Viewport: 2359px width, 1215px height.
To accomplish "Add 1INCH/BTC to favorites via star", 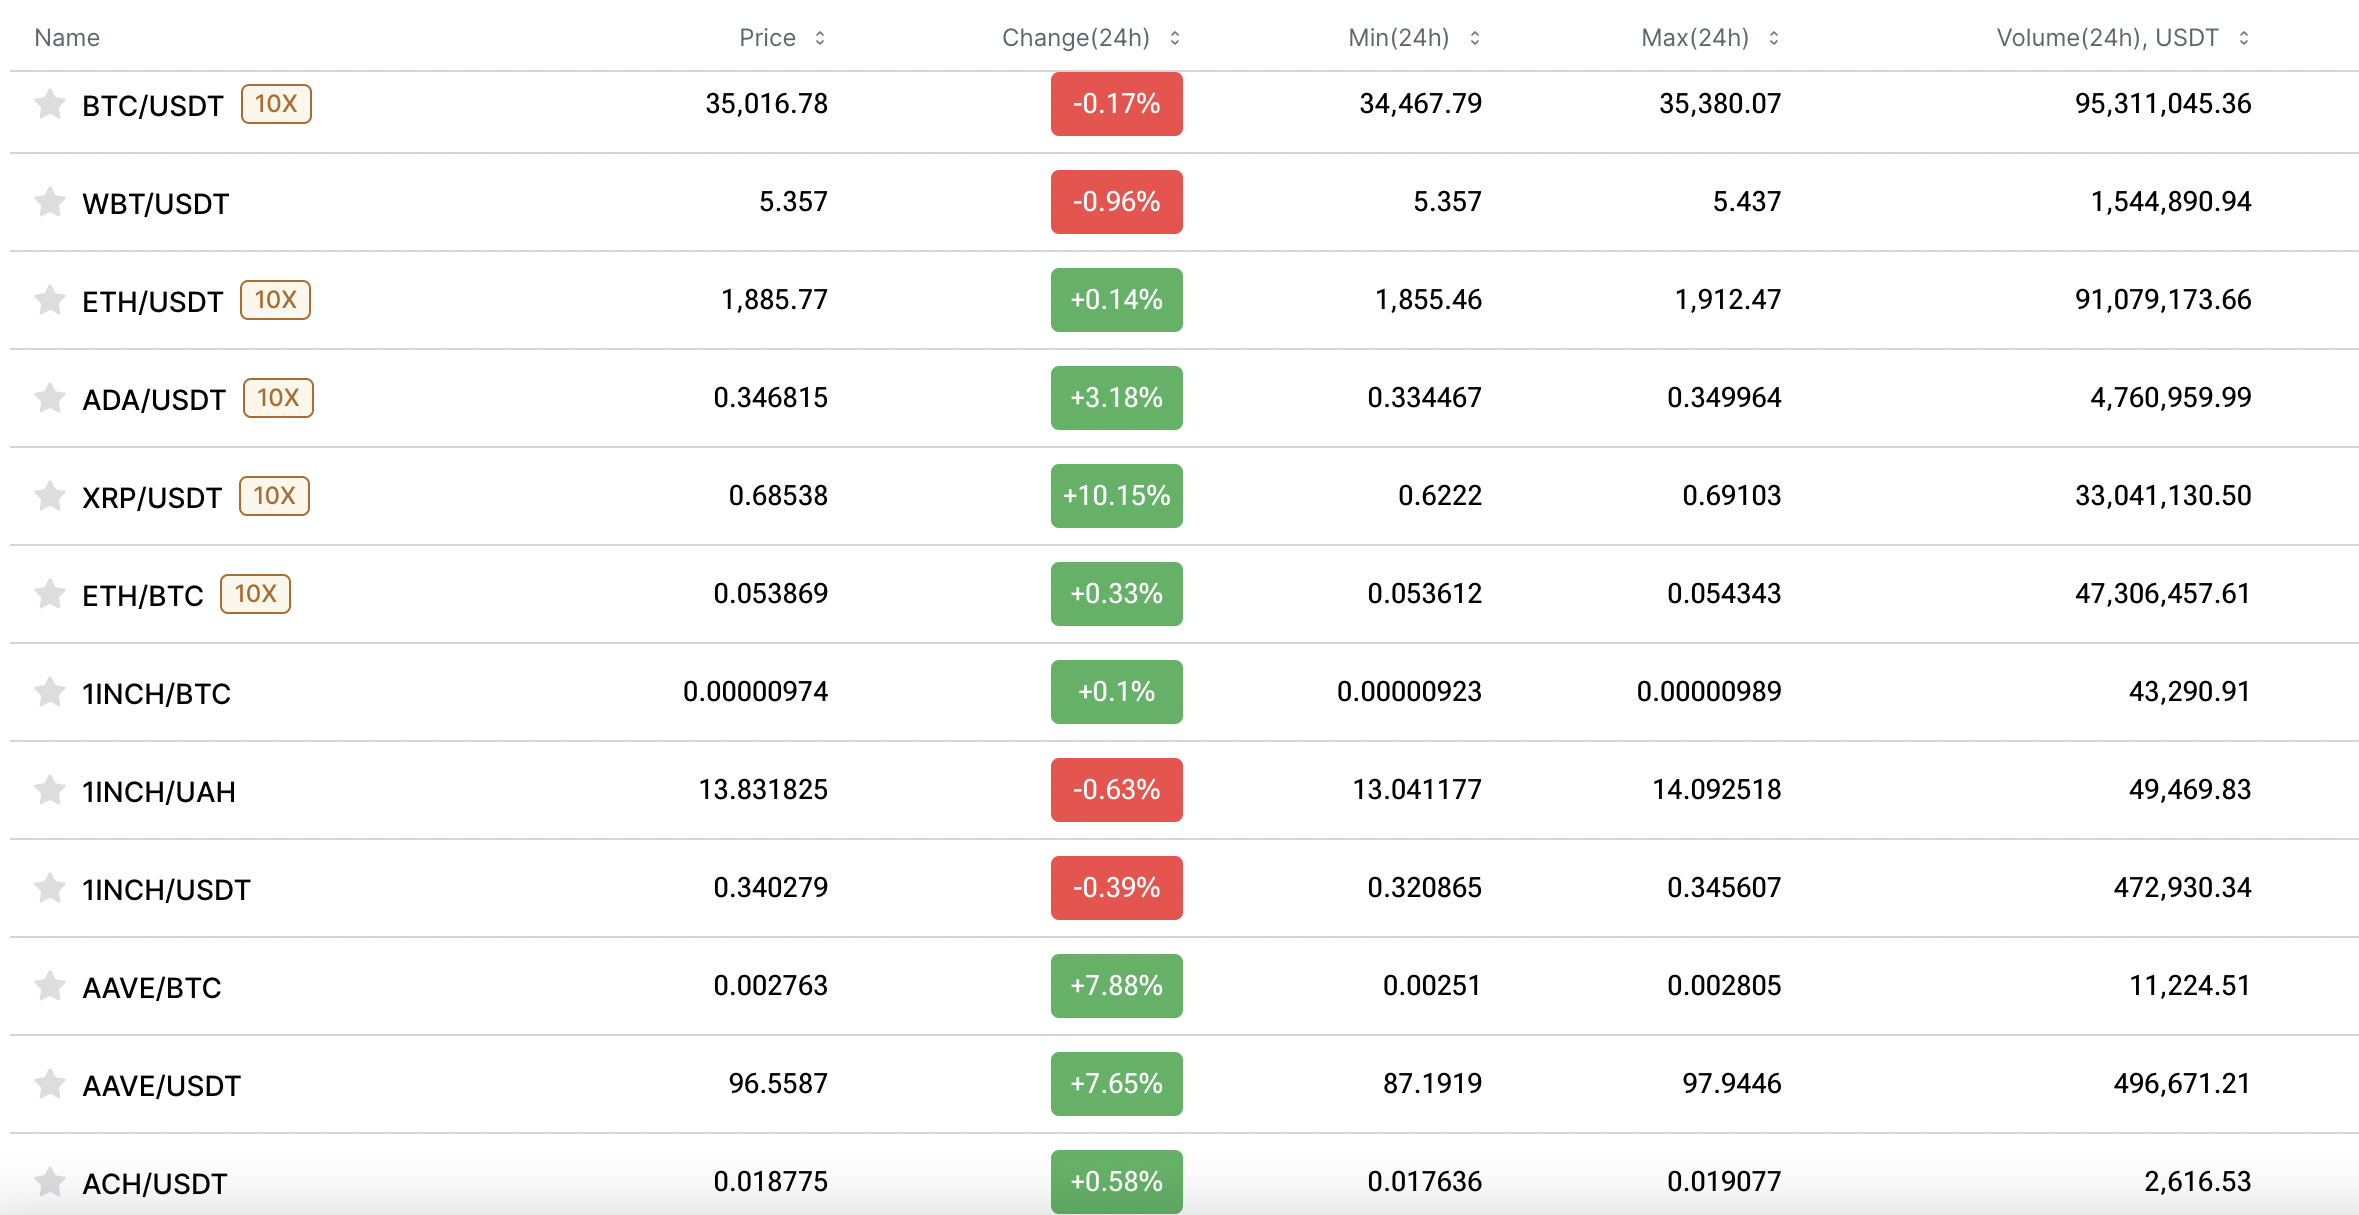I will (x=49, y=692).
